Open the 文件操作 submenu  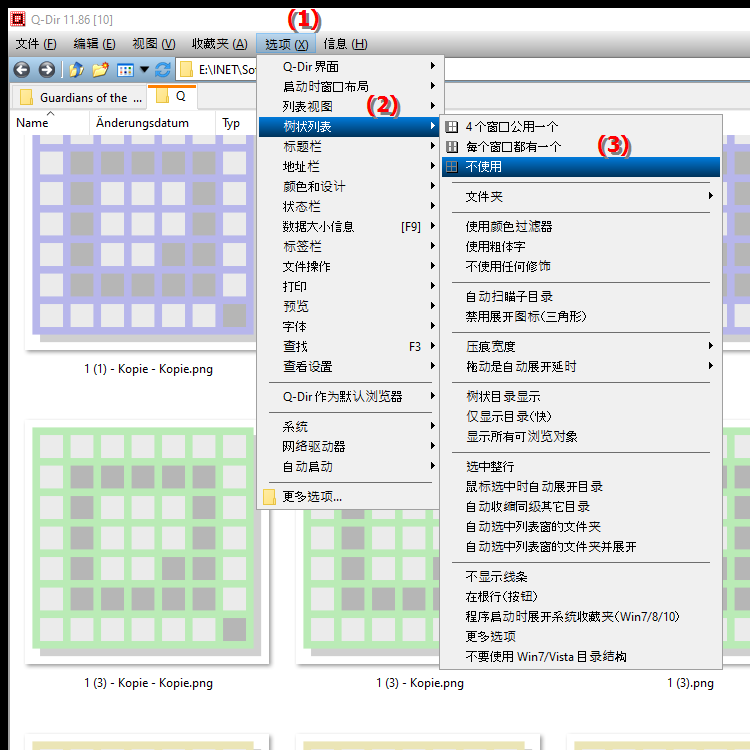(x=349, y=267)
